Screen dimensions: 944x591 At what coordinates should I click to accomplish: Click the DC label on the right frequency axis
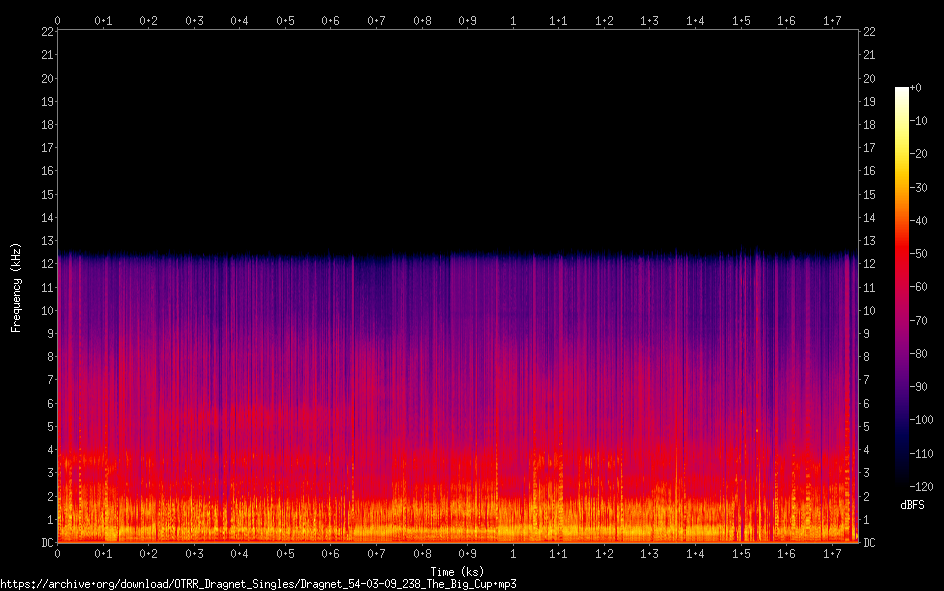pyautogui.click(x=869, y=543)
